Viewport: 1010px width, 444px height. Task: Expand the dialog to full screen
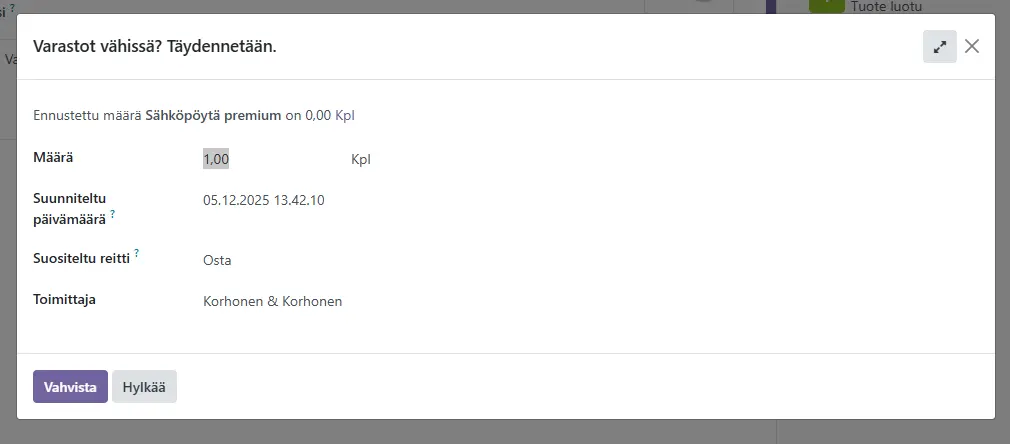(x=939, y=46)
